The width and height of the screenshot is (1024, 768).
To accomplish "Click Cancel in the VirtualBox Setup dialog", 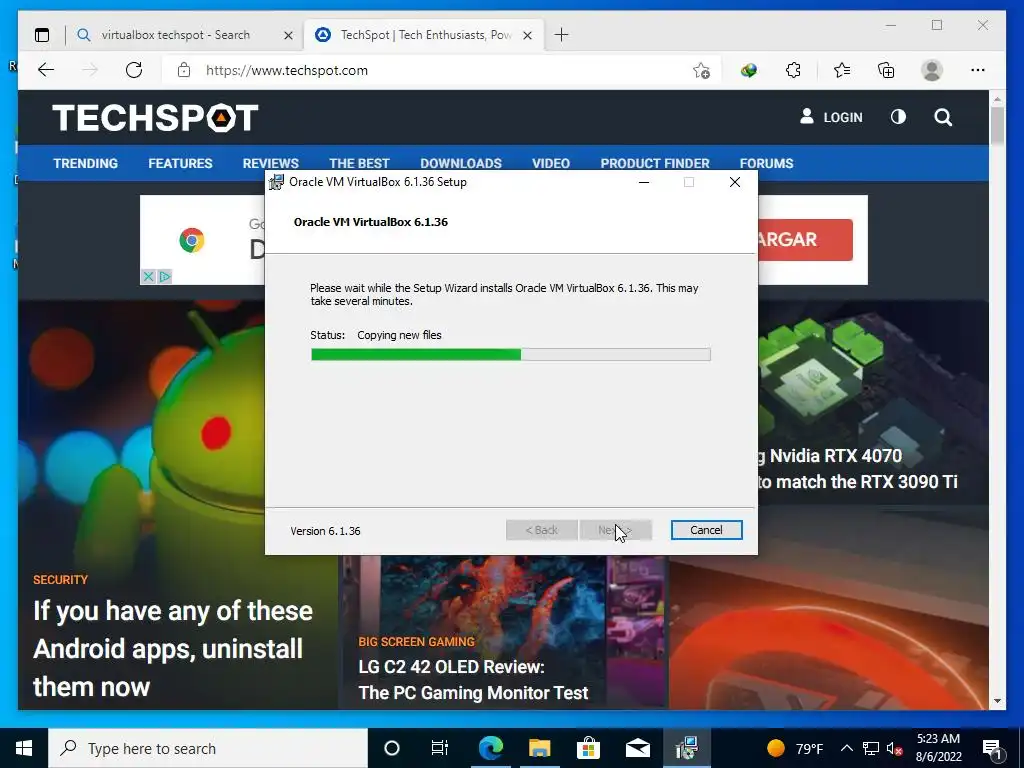I will (707, 530).
